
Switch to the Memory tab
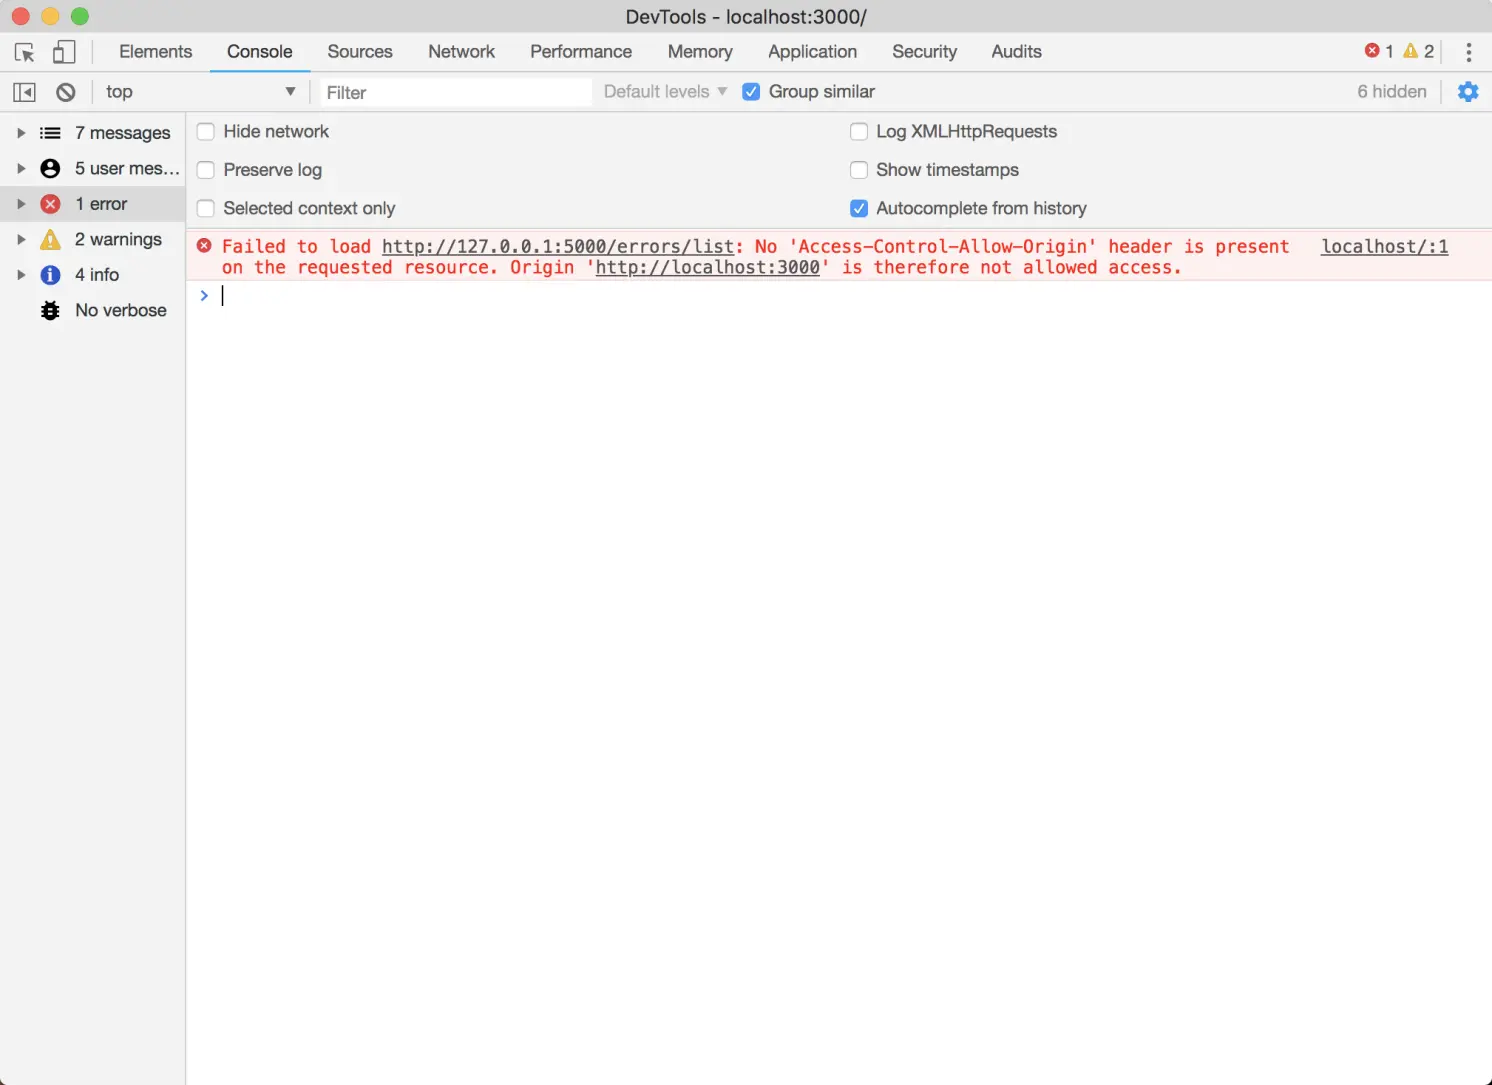[700, 52]
